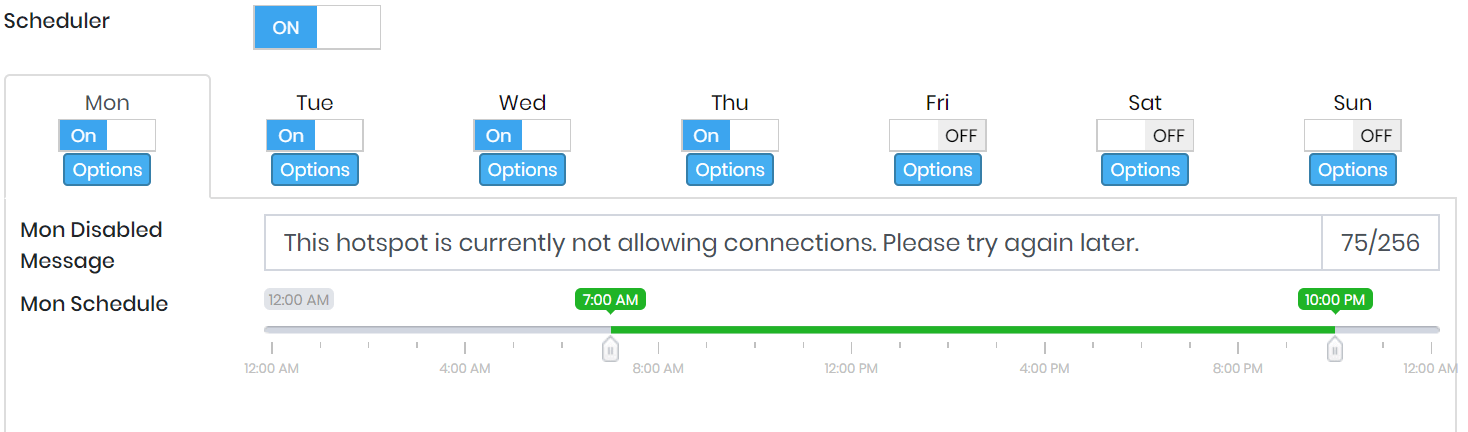1468x432 pixels.
Task: Turn off the main Scheduler switch
Action: [x=316, y=27]
